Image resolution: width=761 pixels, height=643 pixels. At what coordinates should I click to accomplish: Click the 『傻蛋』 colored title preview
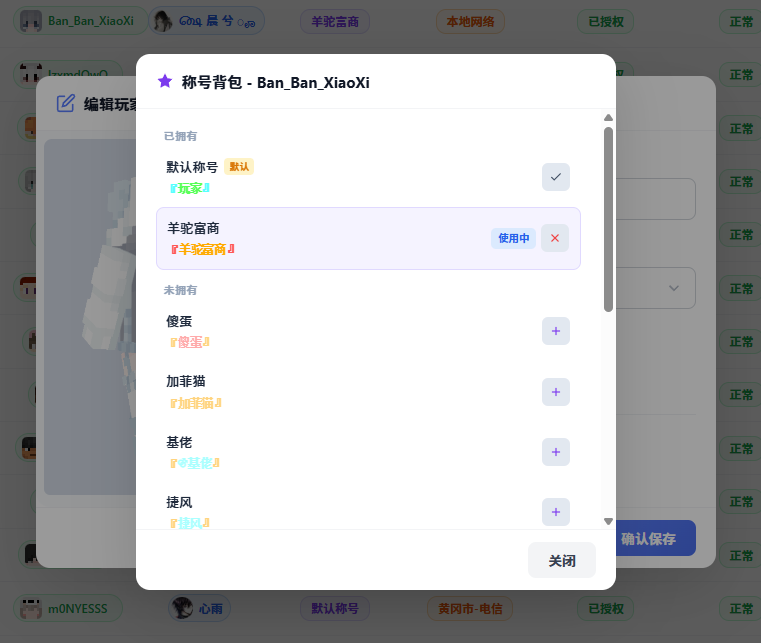tap(190, 343)
